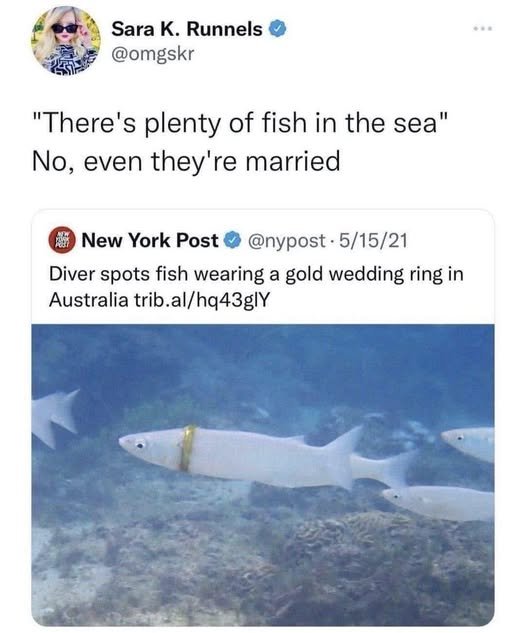This screenshot has width=526, height=633.
Task: Click the three-dot more options icon
Action: pos(483,29)
